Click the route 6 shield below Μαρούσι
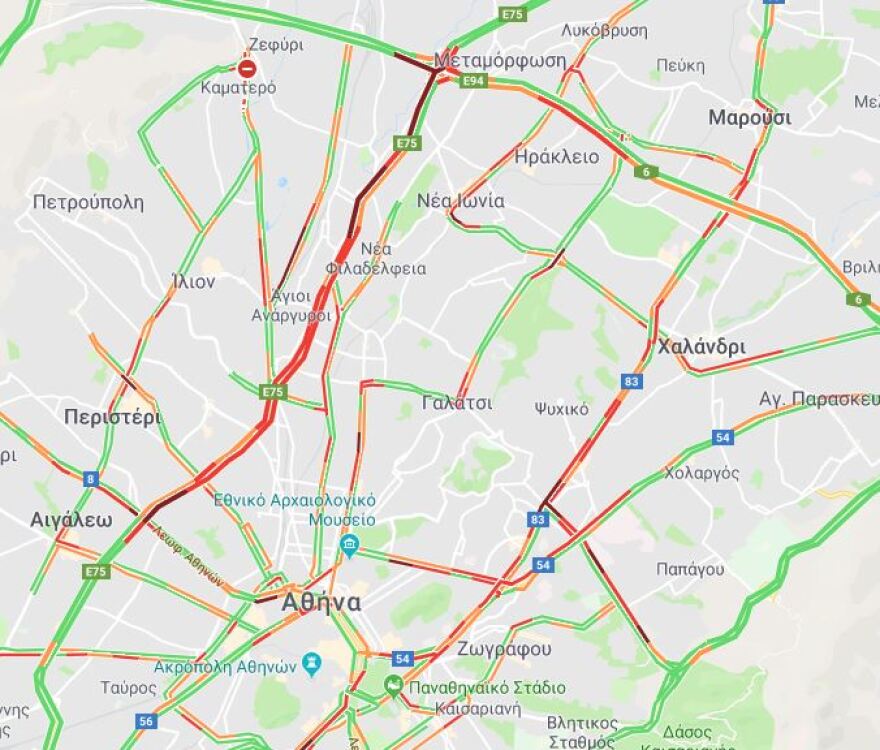The image size is (880, 750). pyautogui.click(x=646, y=172)
